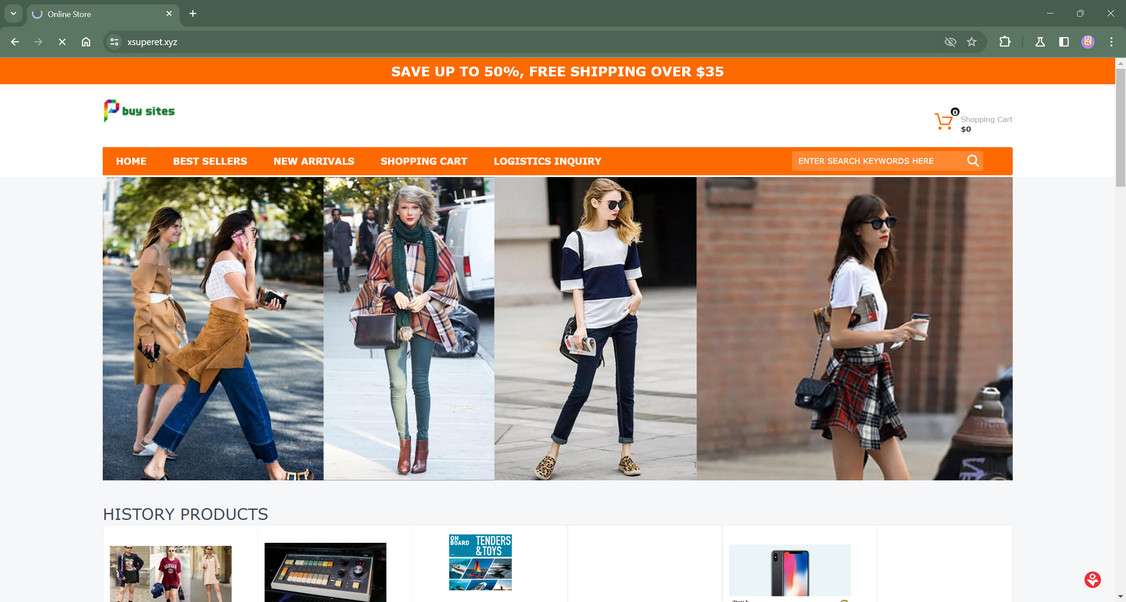Open NEW ARRIVALS menu
1126x602 pixels.
point(314,161)
